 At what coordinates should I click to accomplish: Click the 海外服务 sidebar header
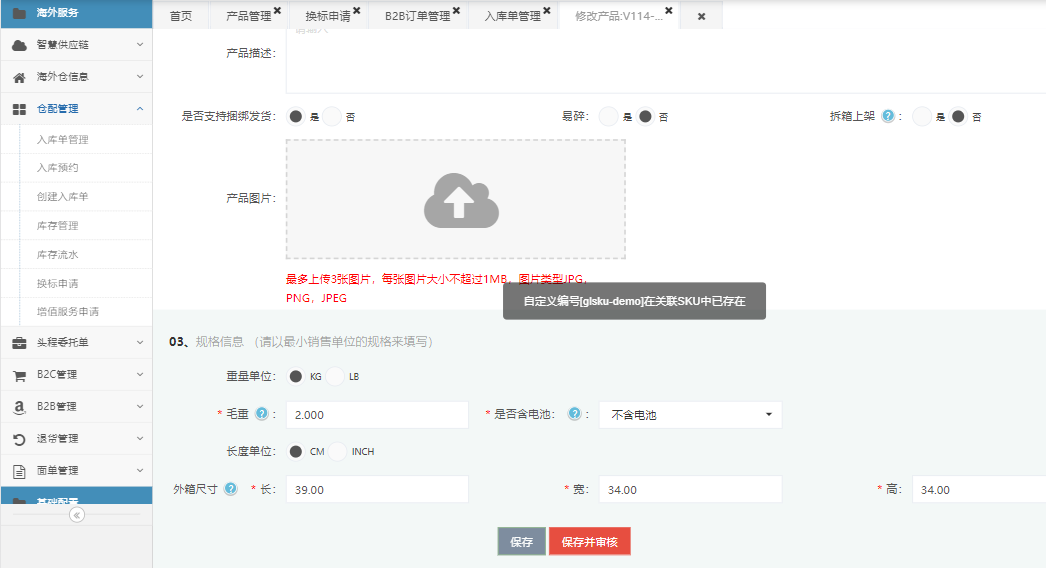pos(77,13)
